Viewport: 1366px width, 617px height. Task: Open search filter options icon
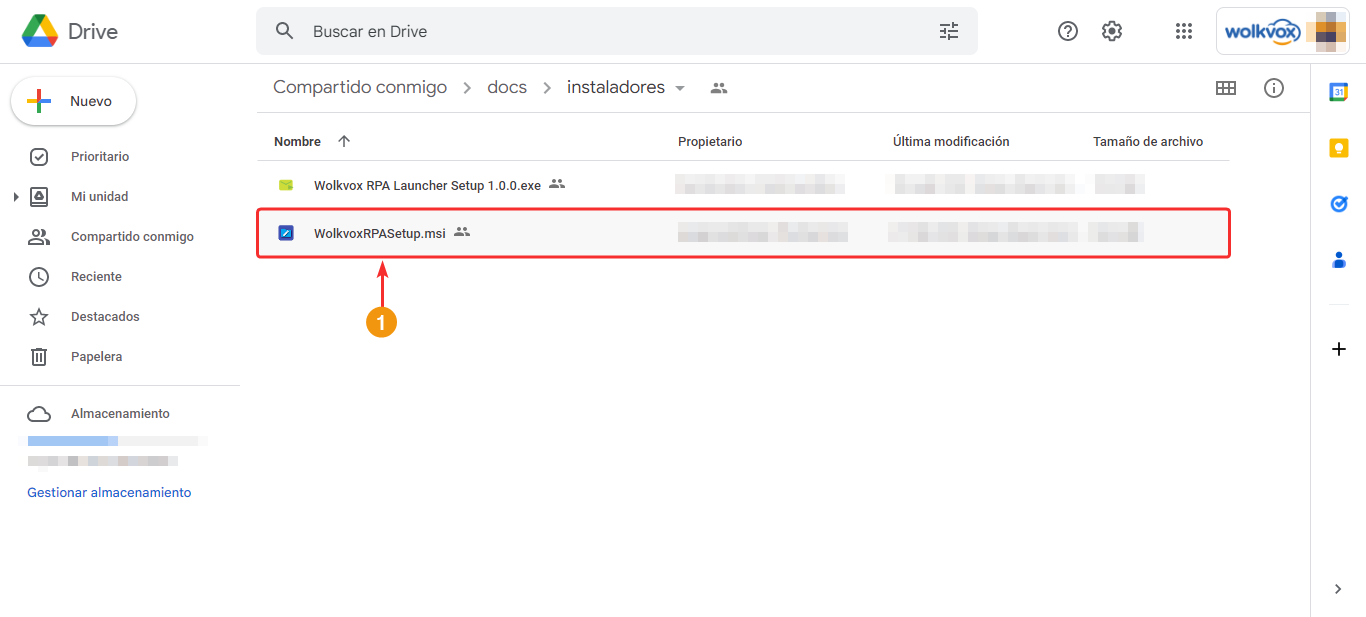pos(949,31)
